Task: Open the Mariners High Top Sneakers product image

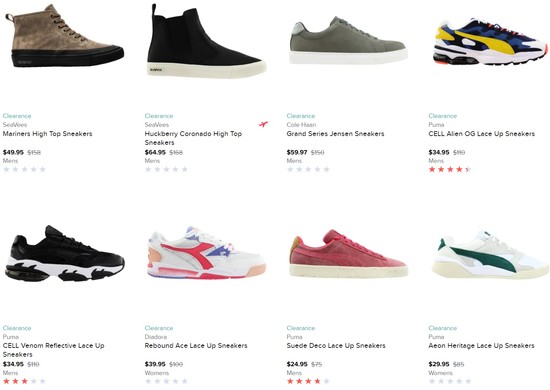Action: pos(65,36)
